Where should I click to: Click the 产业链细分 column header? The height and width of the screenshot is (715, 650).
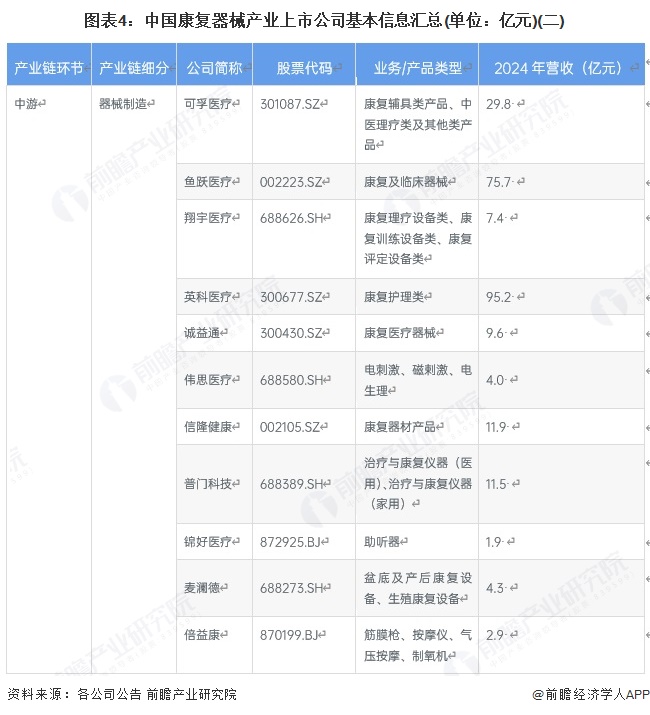pyautogui.click(x=132, y=68)
